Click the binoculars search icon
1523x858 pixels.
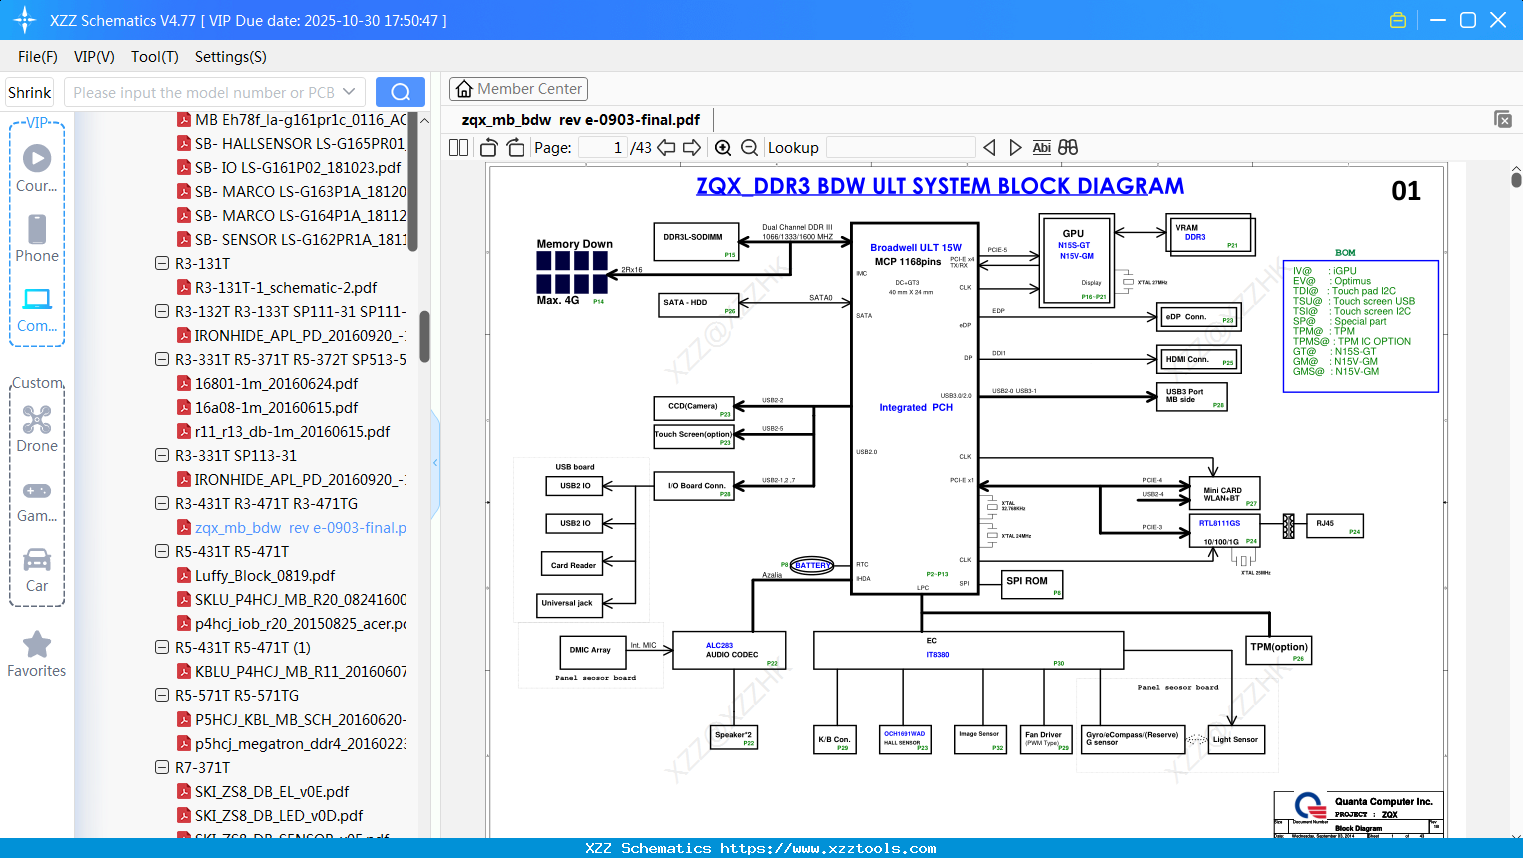point(1068,148)
